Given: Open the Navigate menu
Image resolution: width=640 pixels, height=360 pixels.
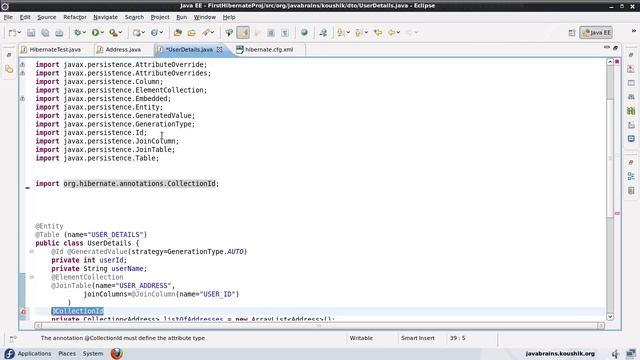Looking at the screenshot, I should (105, 17).
